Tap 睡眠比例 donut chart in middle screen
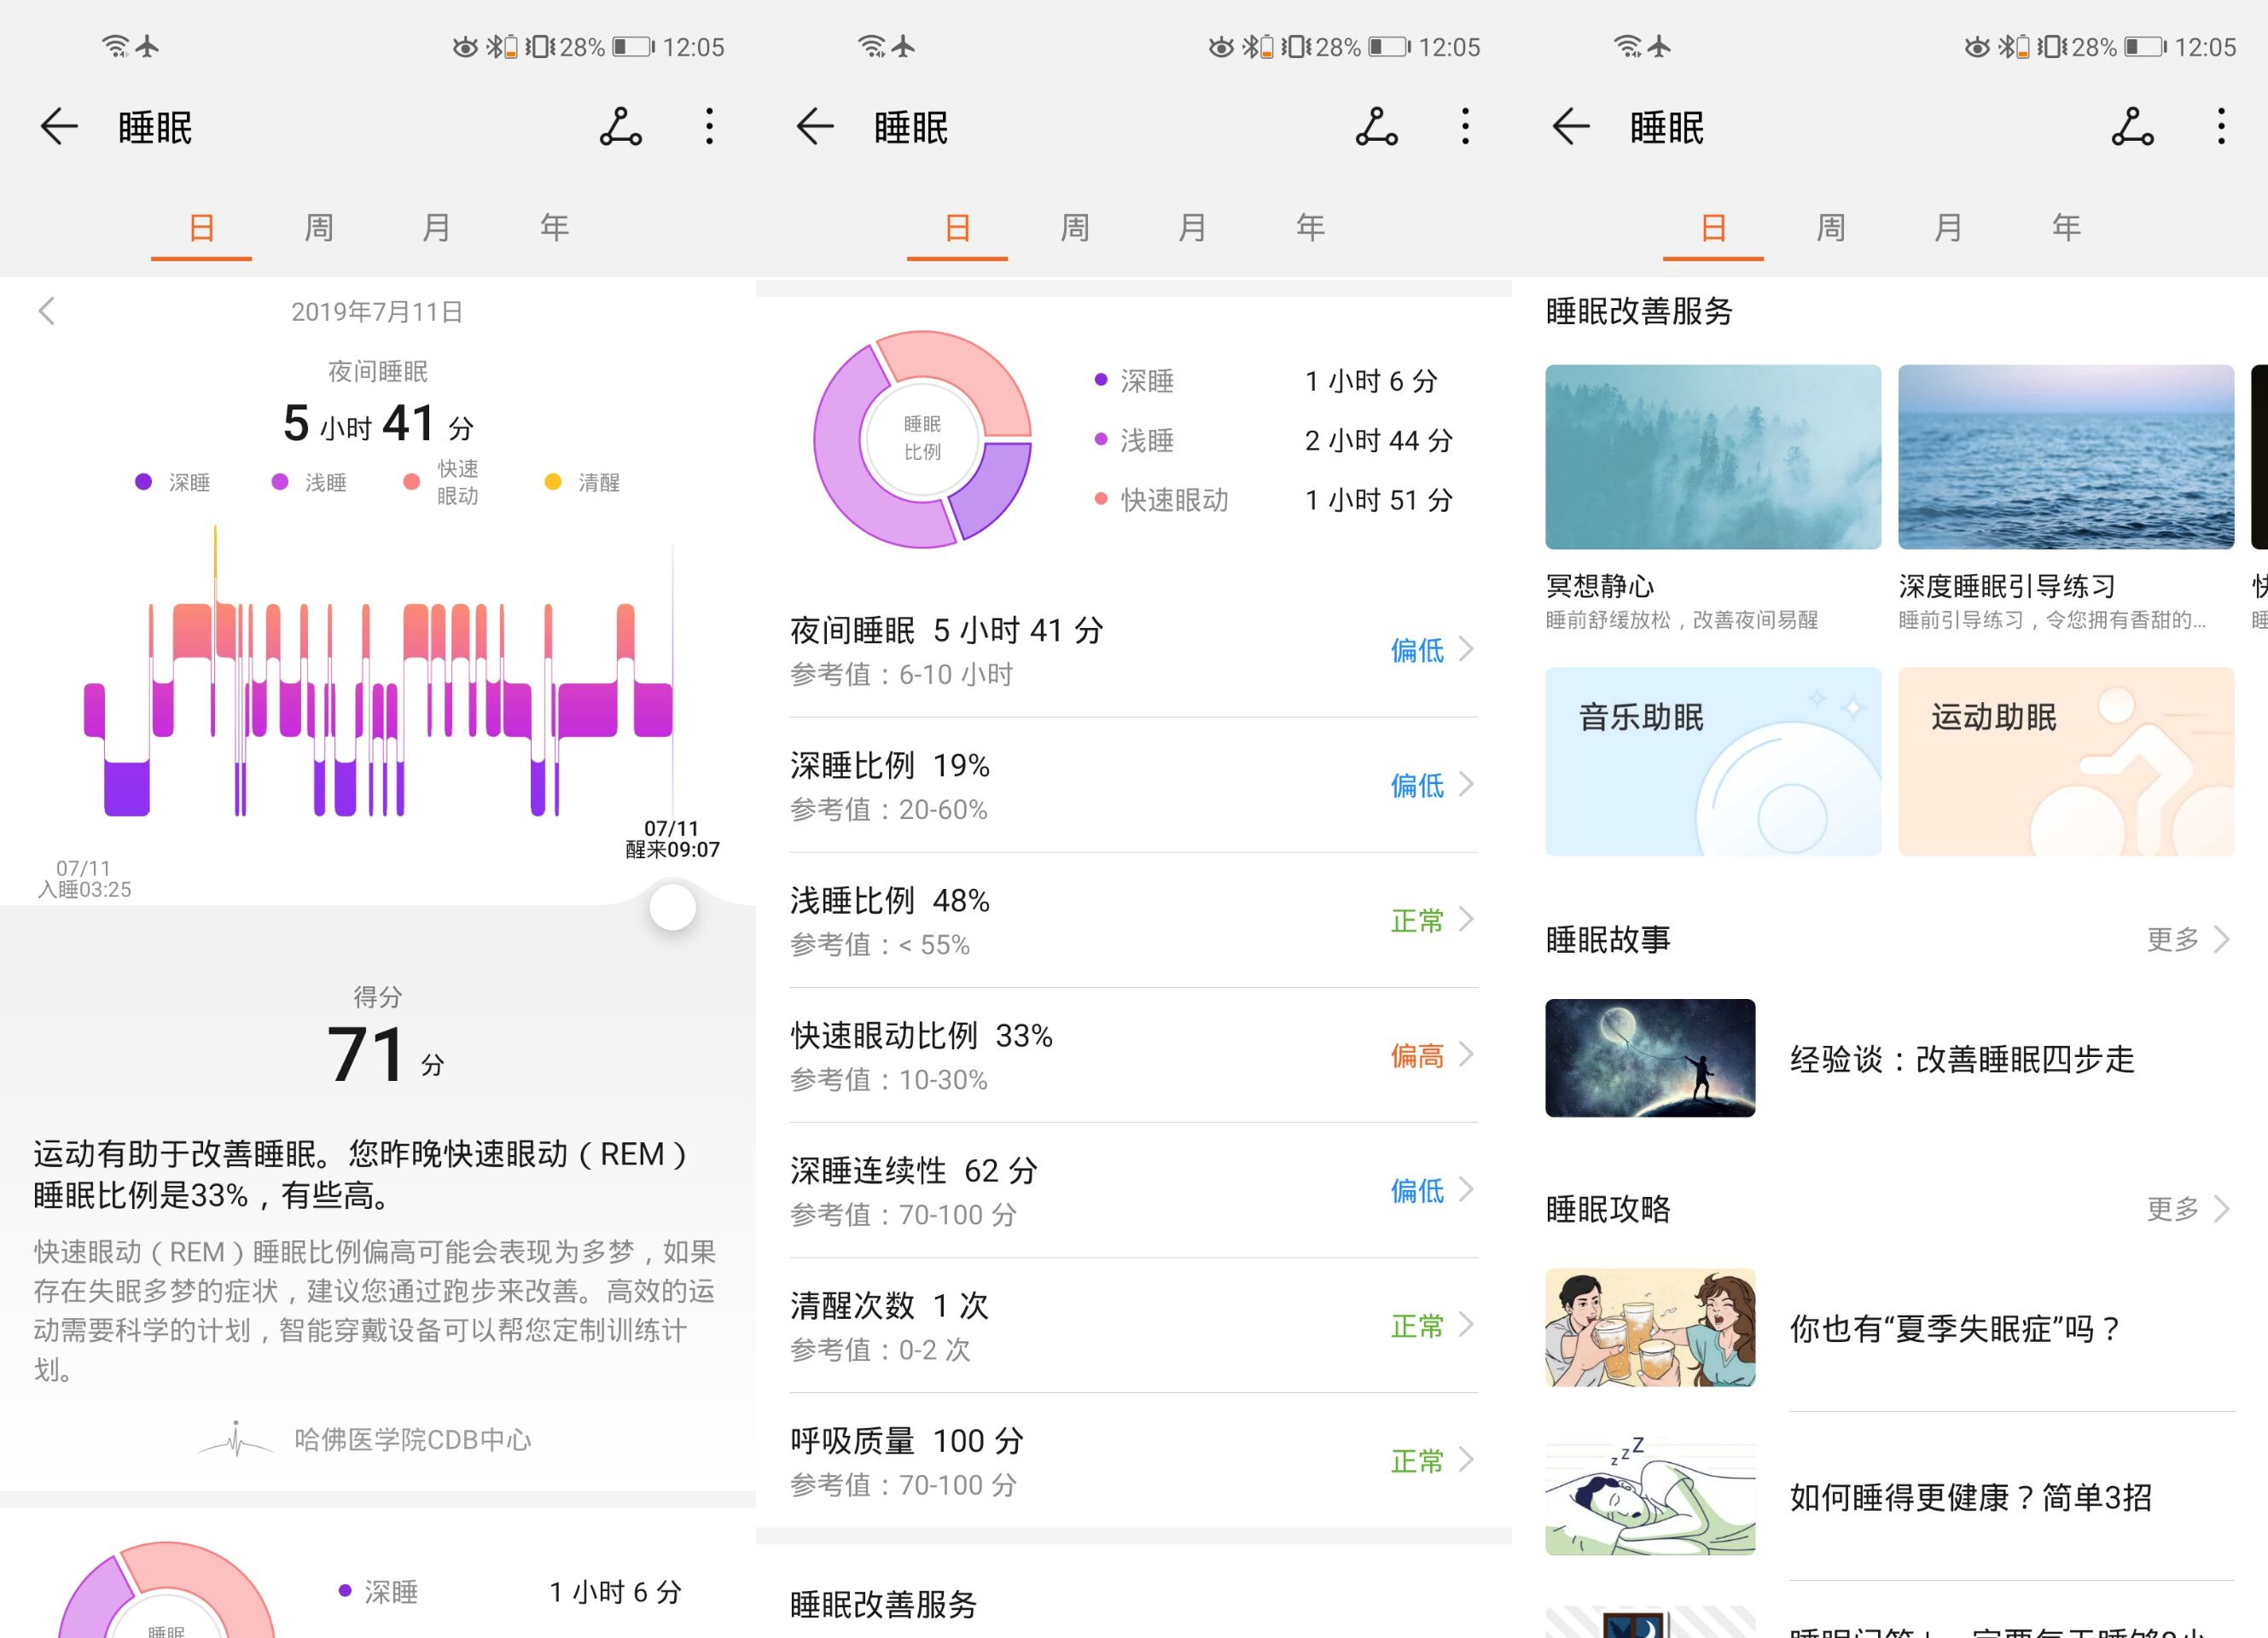Viewport: 2268px width, 1638px height. point(922,439)
